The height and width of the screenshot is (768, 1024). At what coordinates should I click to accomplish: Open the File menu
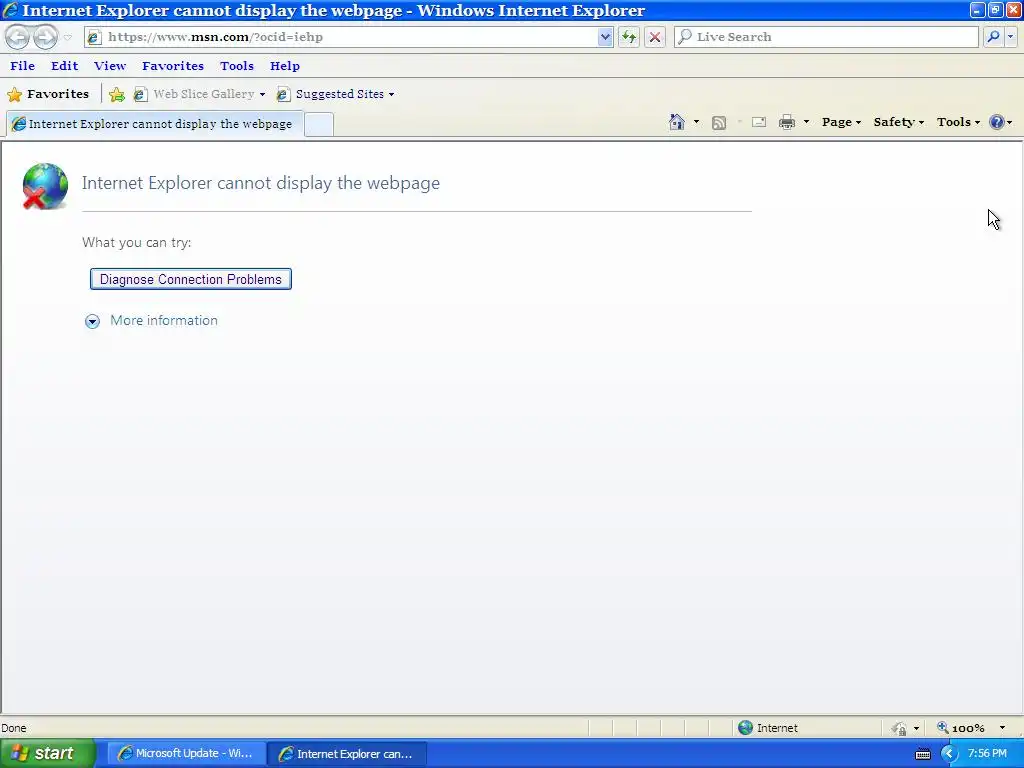coord(22,66)
